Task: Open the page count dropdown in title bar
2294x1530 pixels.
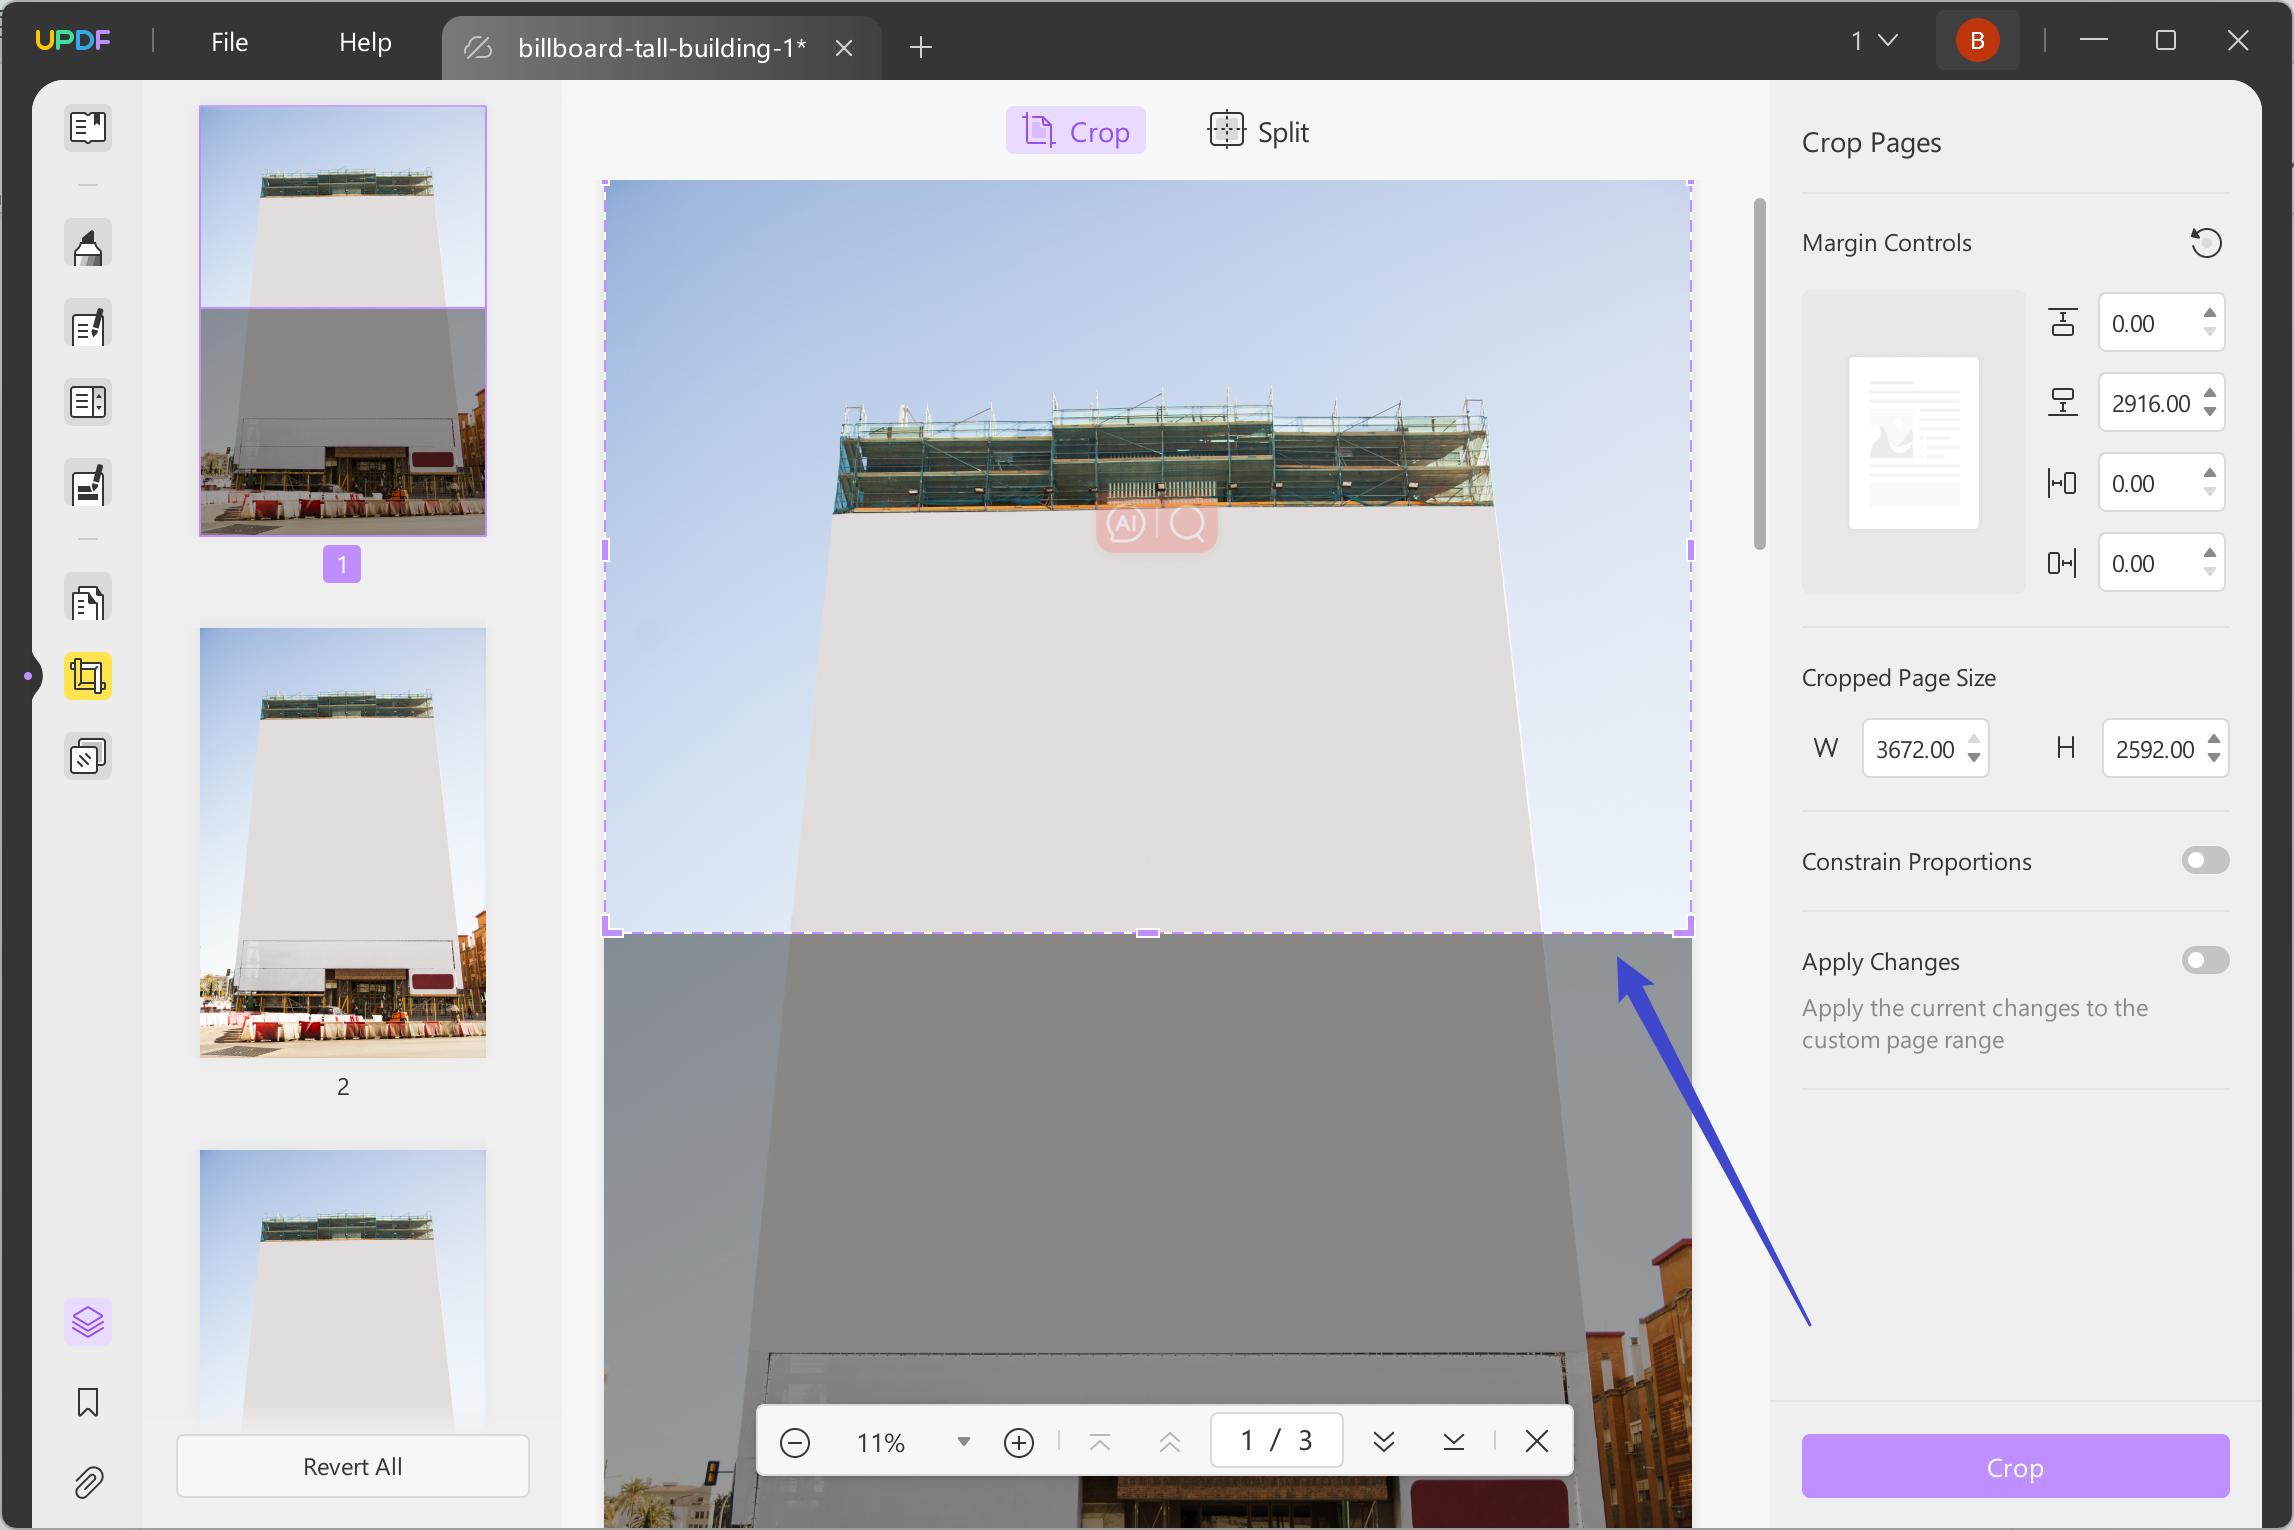Action: [1875, 40]
